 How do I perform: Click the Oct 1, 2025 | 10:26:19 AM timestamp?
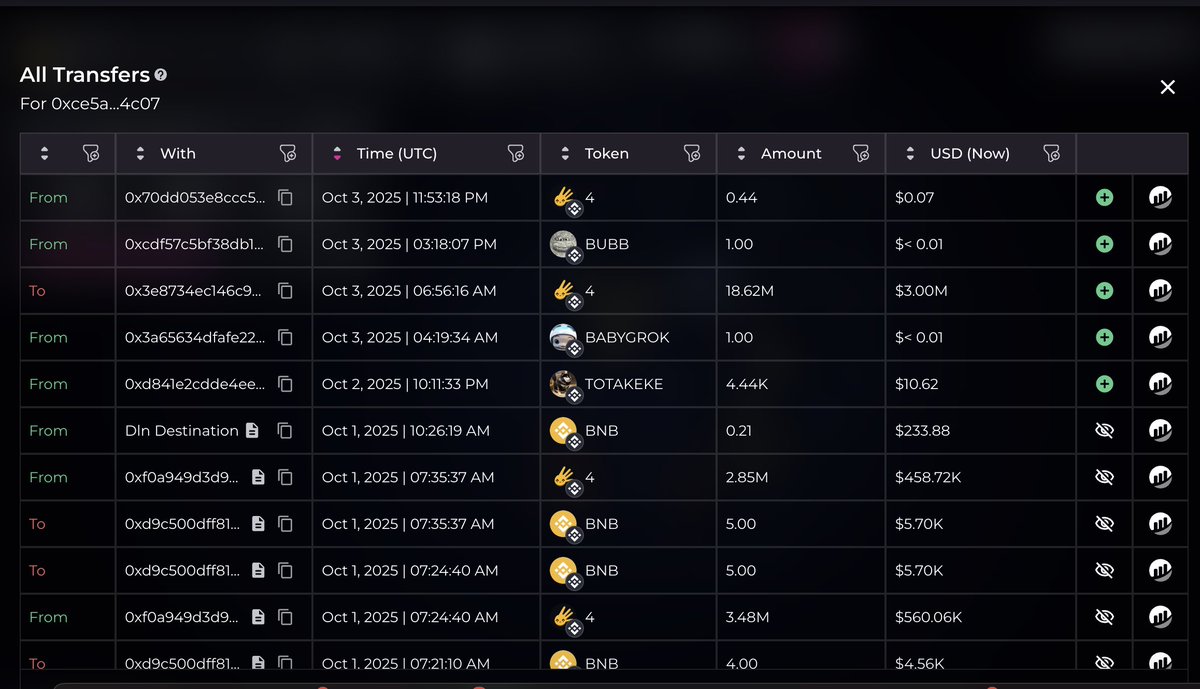click(x=406, y=431)
